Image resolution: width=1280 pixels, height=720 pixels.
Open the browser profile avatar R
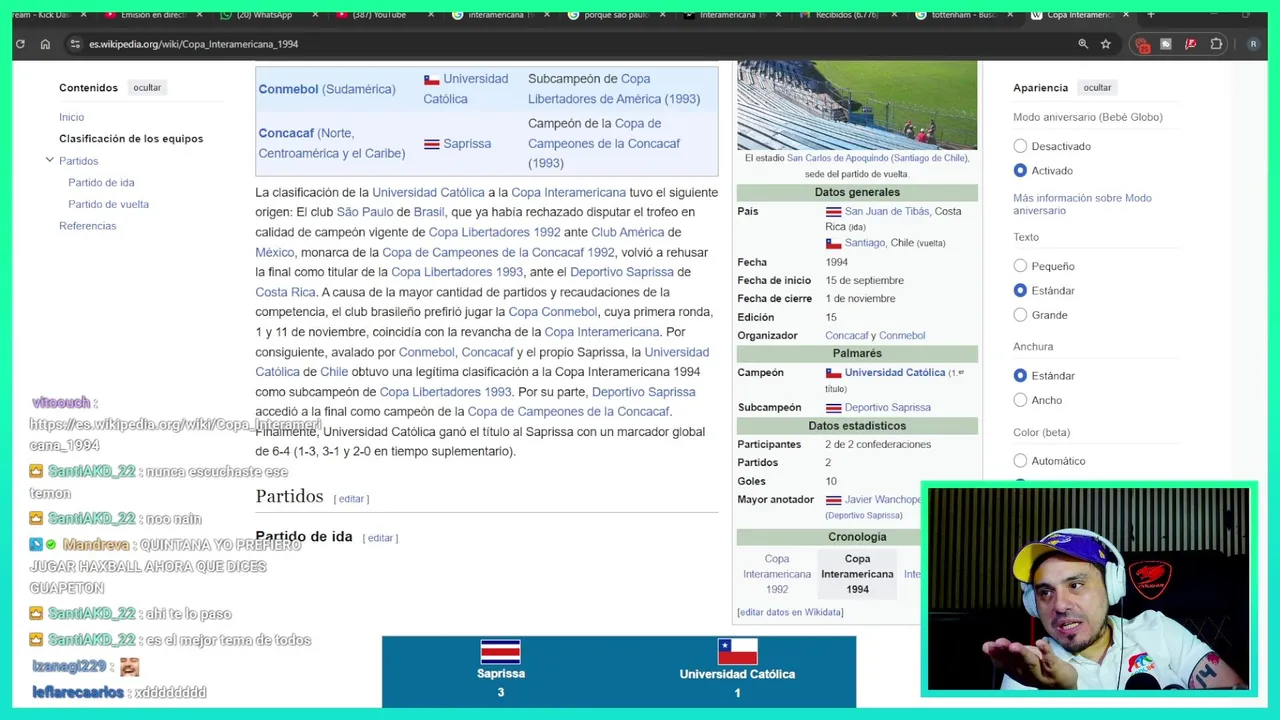pyautogui.click(x=1253, y=44)
